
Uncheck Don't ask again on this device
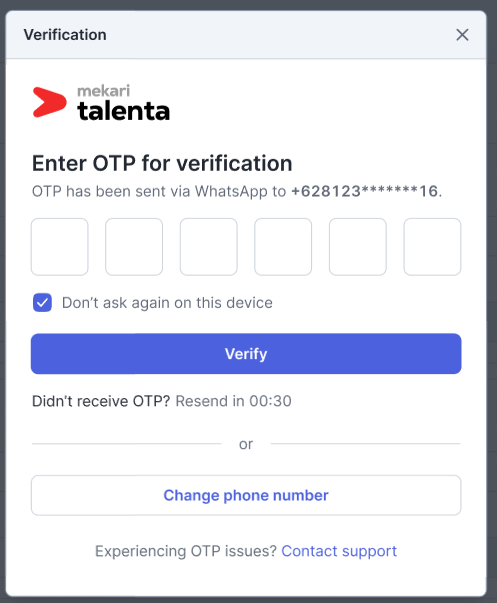42,303
